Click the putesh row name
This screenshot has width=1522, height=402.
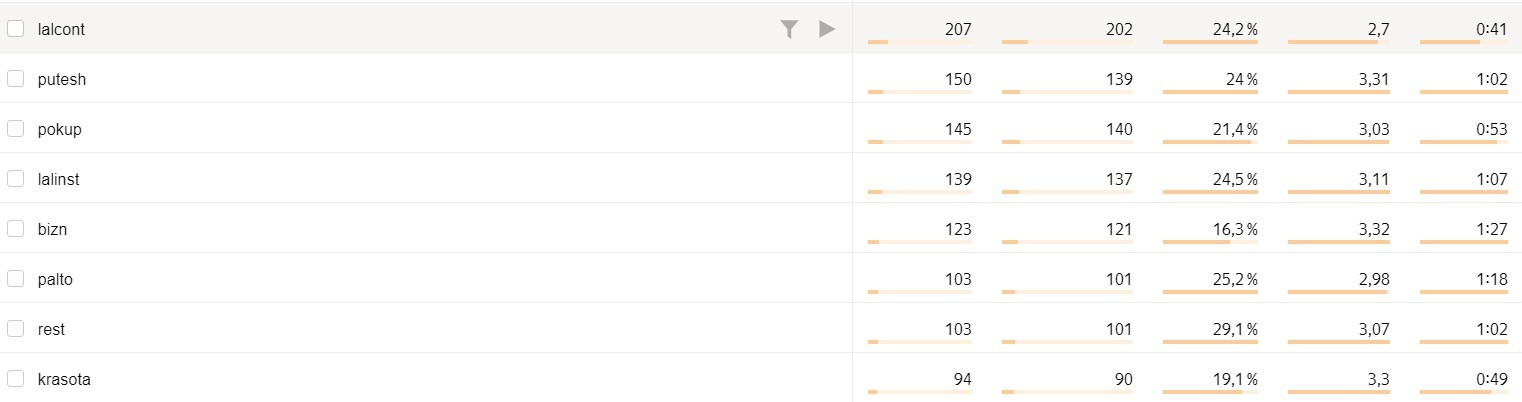point(62,79)
